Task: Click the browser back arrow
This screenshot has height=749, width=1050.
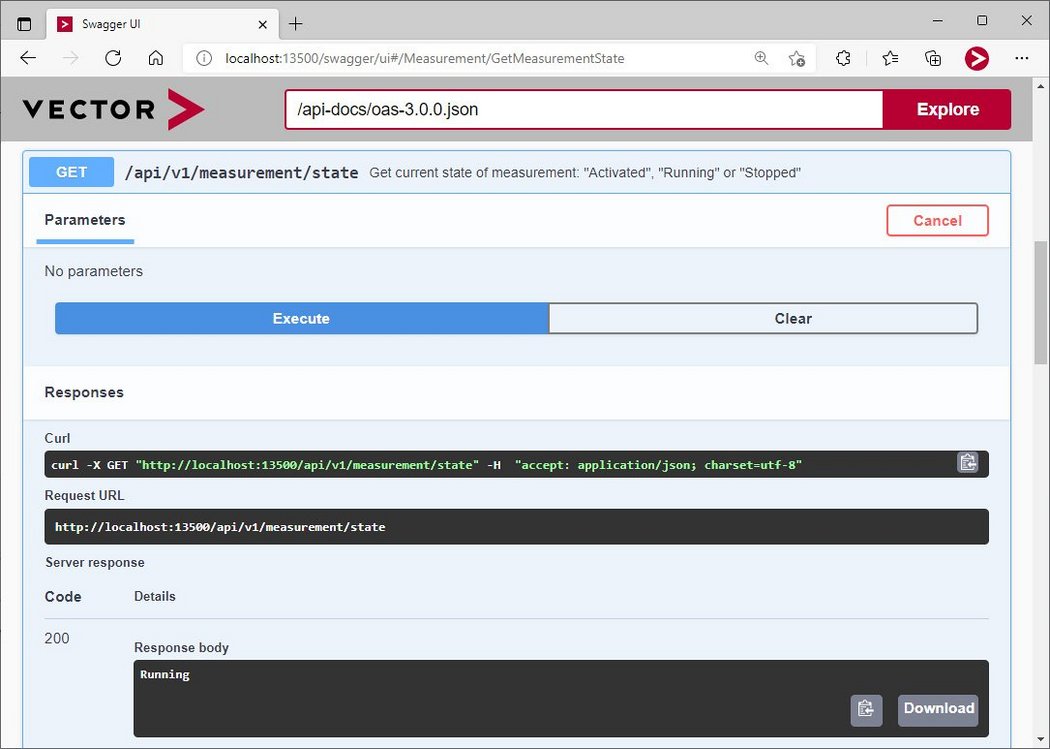Action: (x=27, y=58)
